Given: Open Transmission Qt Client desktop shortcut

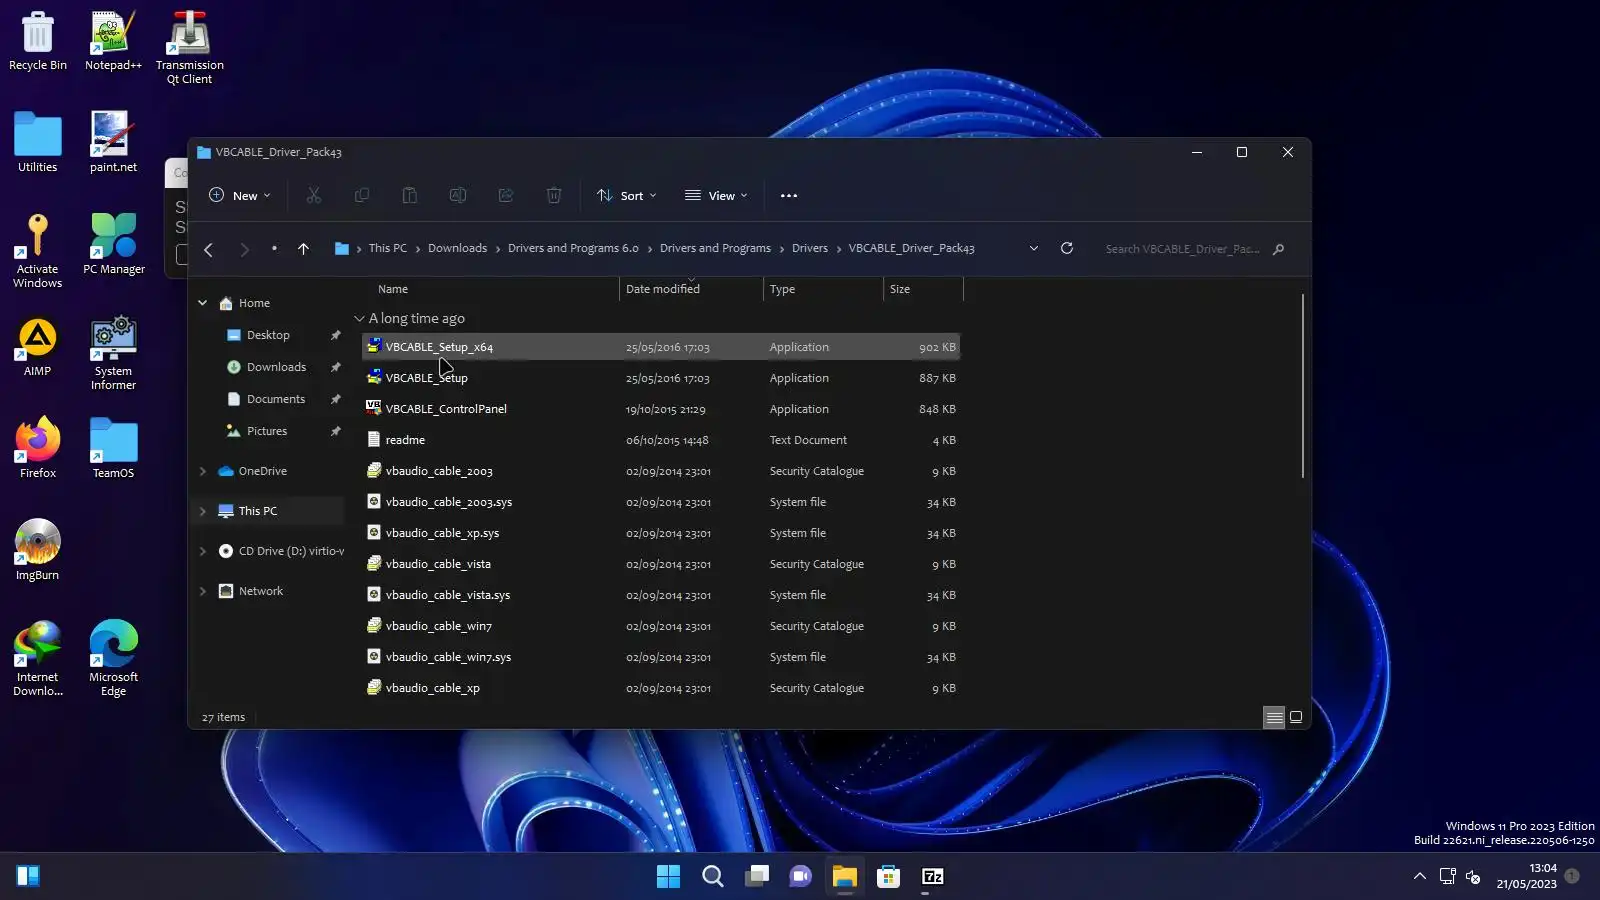Looking at the screenshot, I should pyautogui.click(x=189, y=48).
